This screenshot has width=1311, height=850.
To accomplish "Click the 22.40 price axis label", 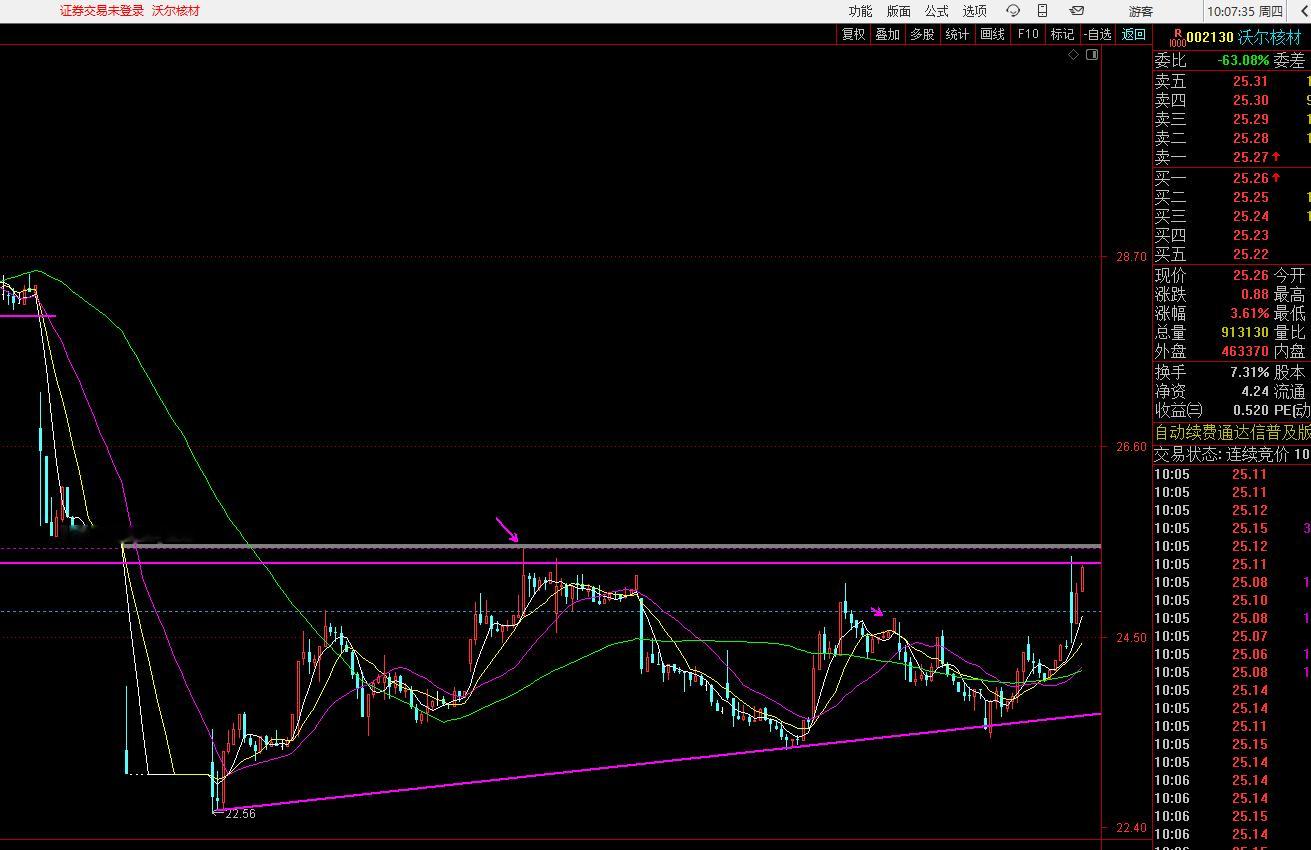I will [1132, 828].
